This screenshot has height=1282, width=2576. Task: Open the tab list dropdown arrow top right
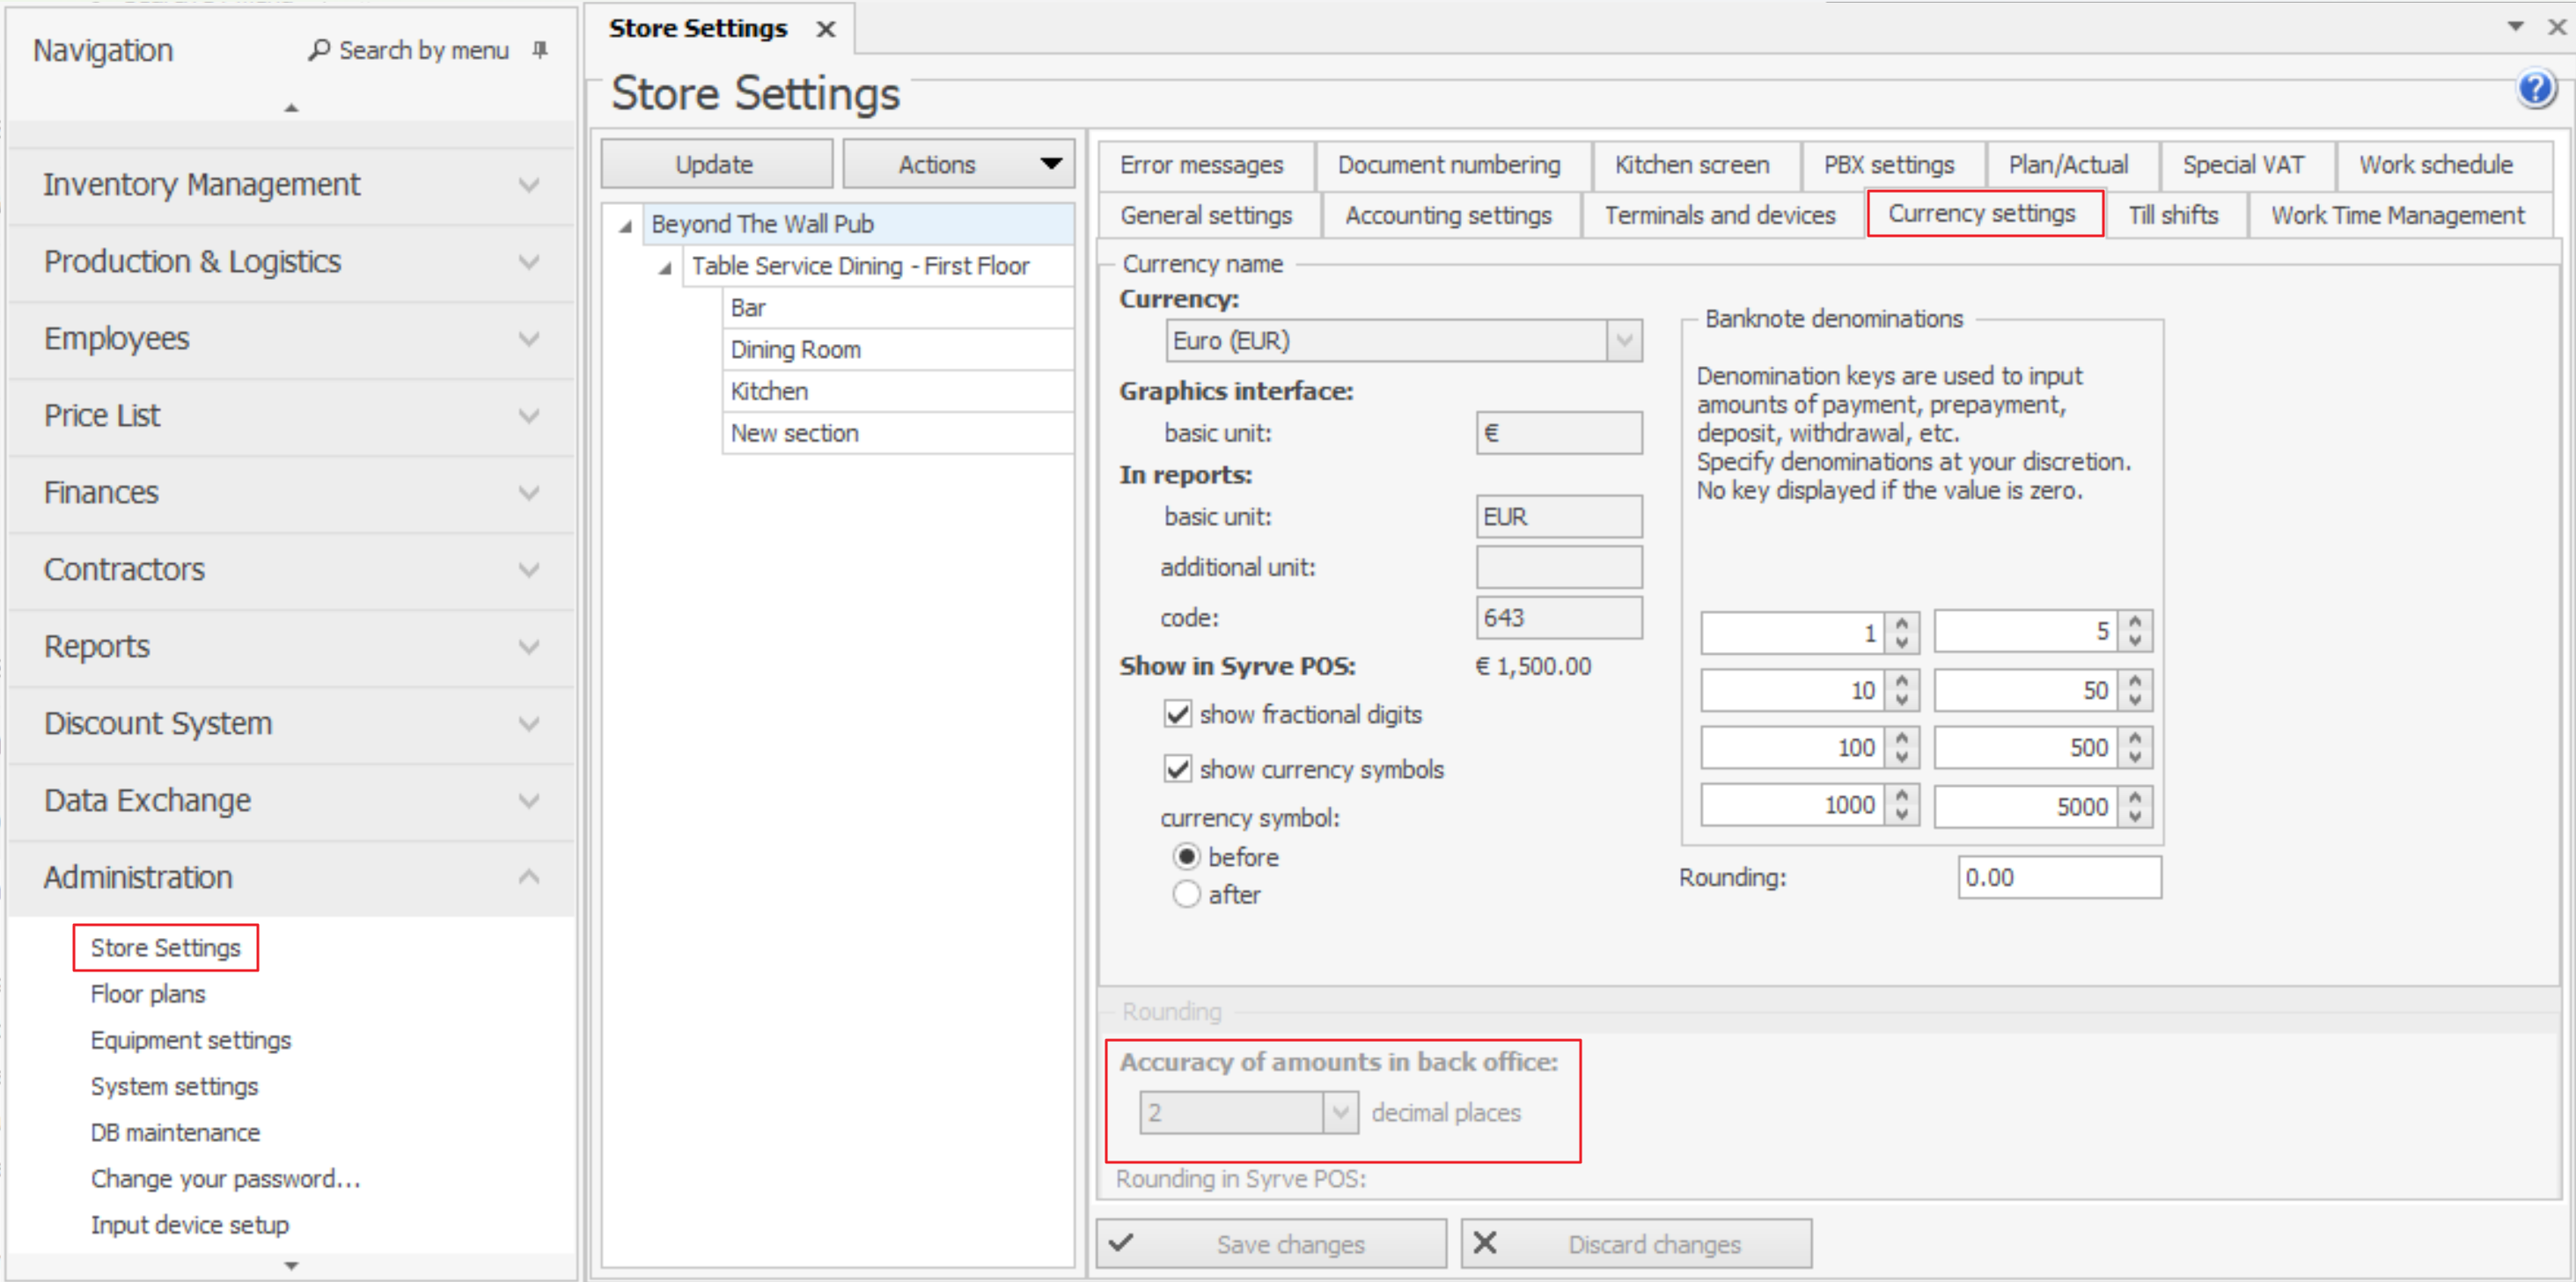2515,27
